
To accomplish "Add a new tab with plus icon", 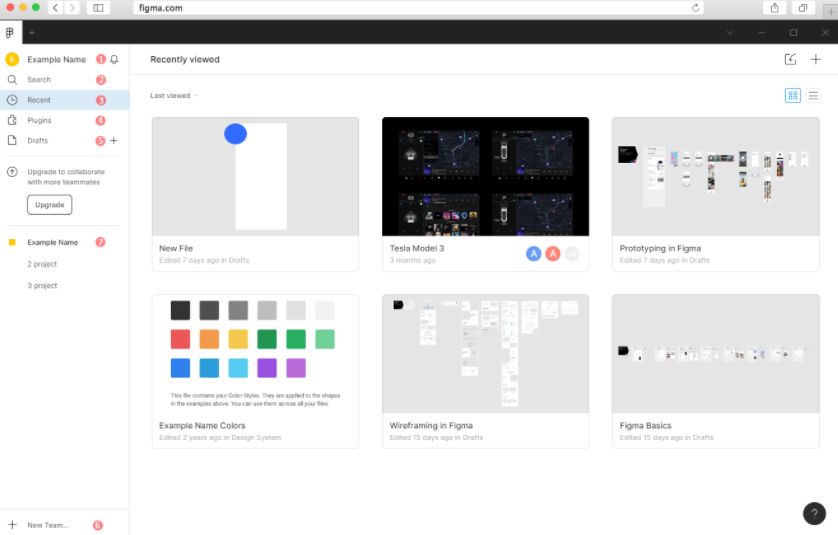I will point(32,33).
